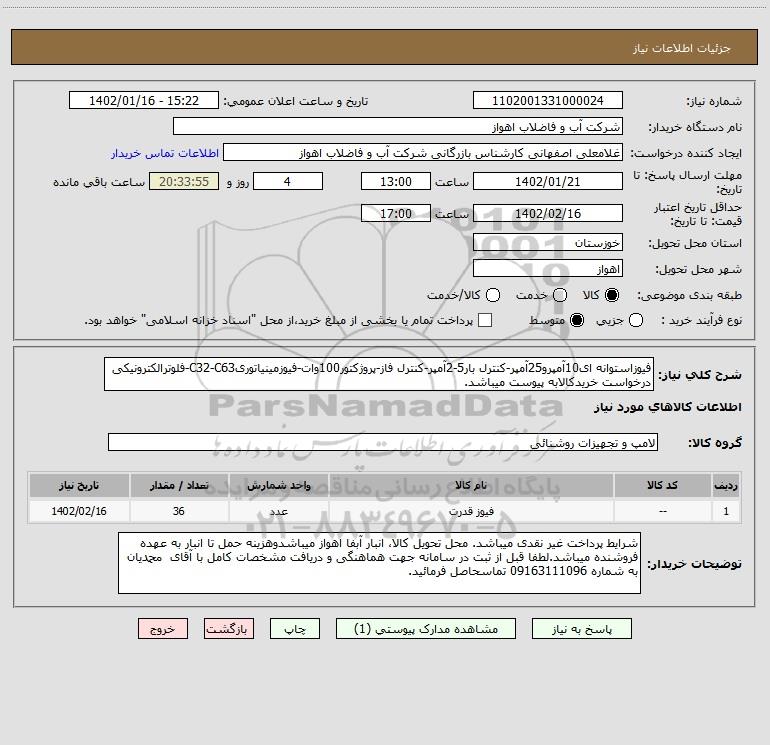
Task: Click the بازگشت back button
Action: tap(229, 629)
